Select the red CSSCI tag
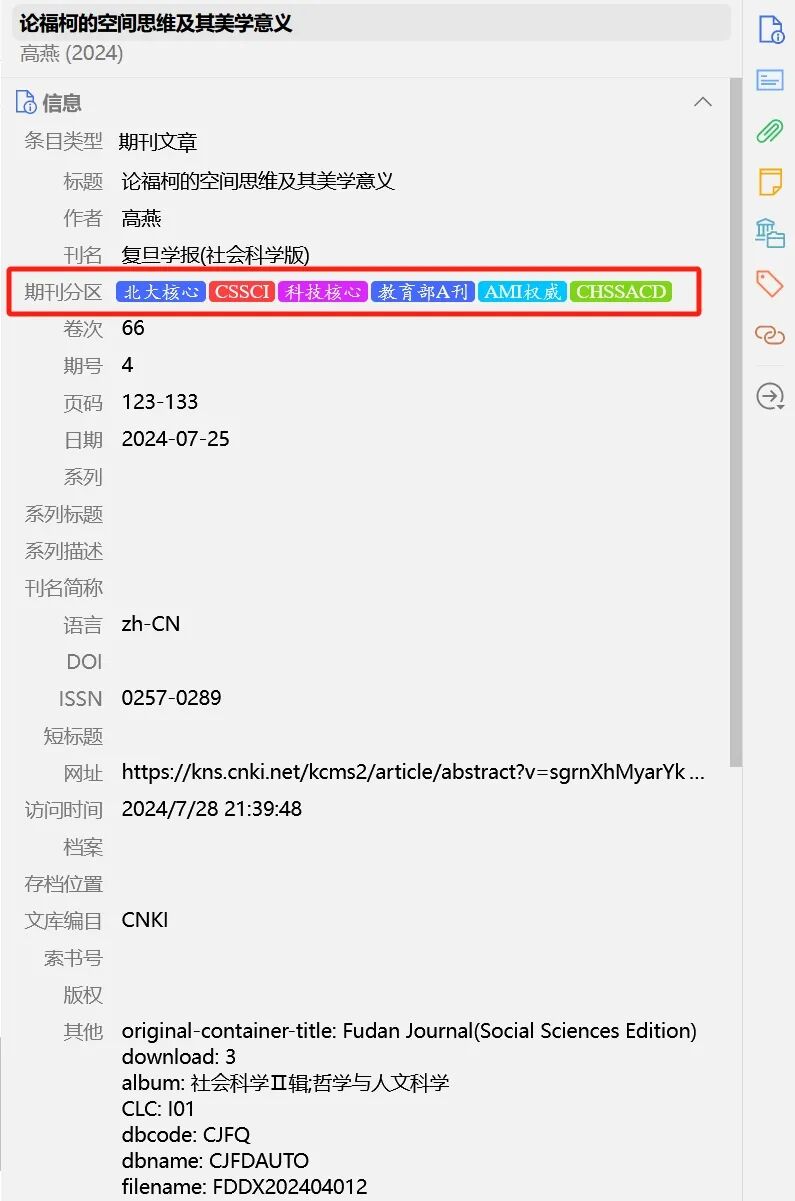 242,292
